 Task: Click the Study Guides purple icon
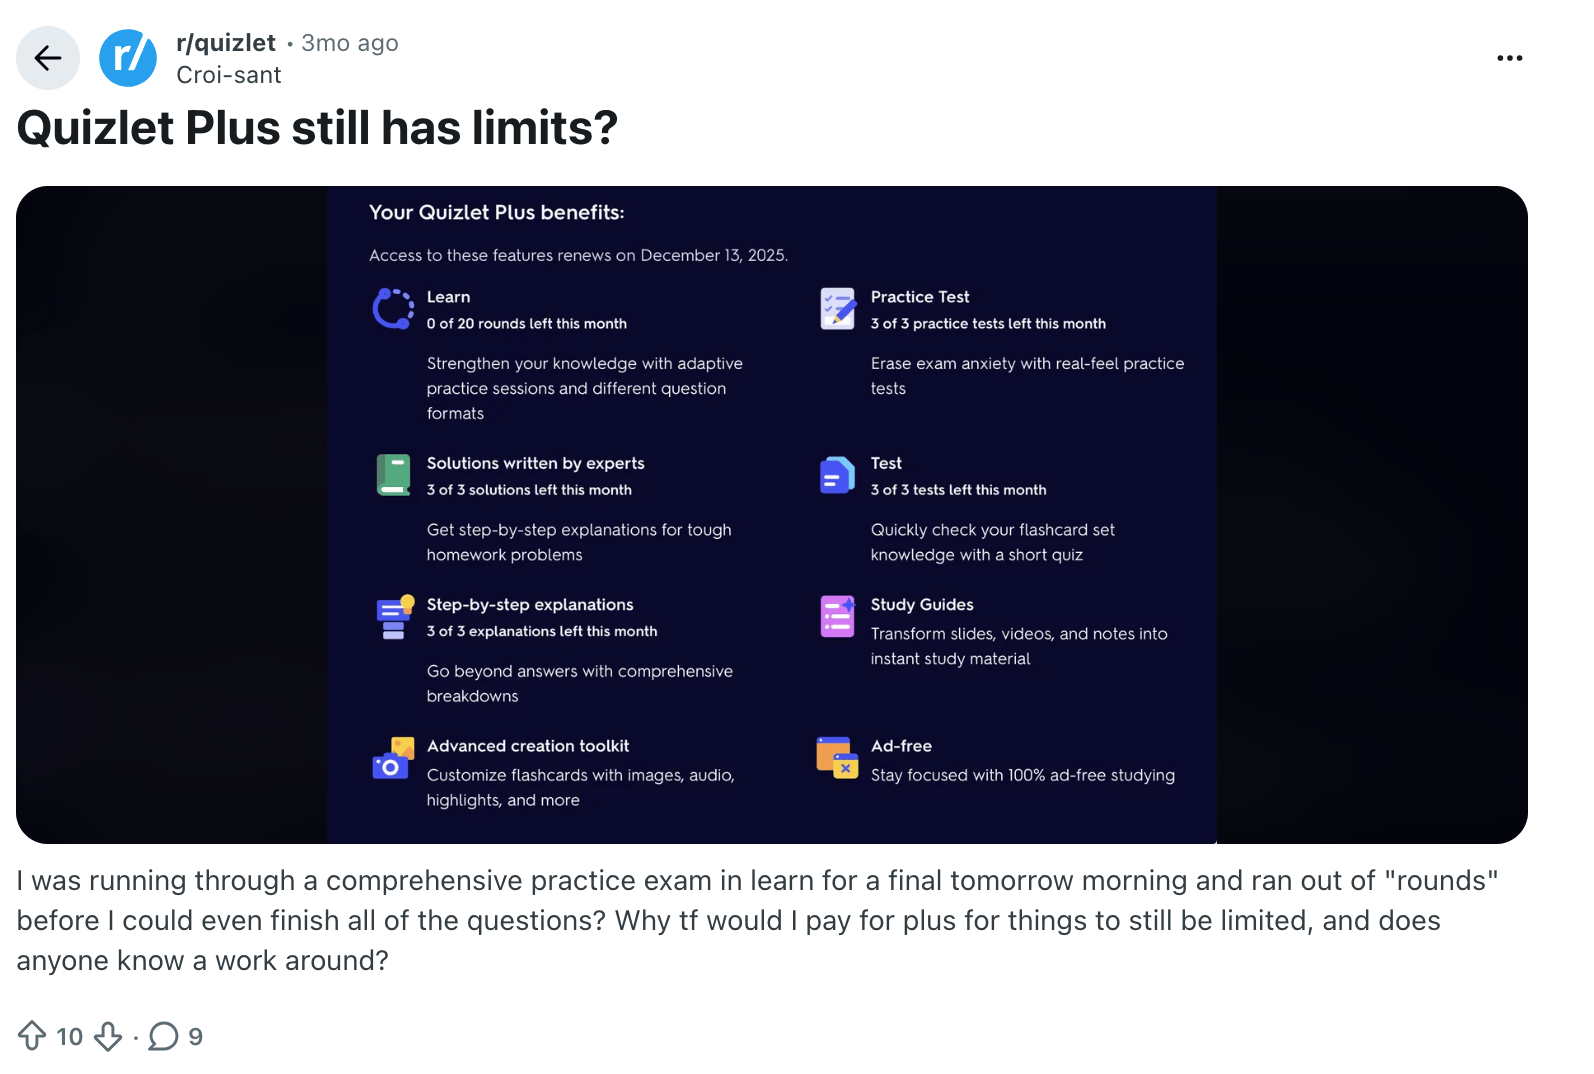pos(837,616)
